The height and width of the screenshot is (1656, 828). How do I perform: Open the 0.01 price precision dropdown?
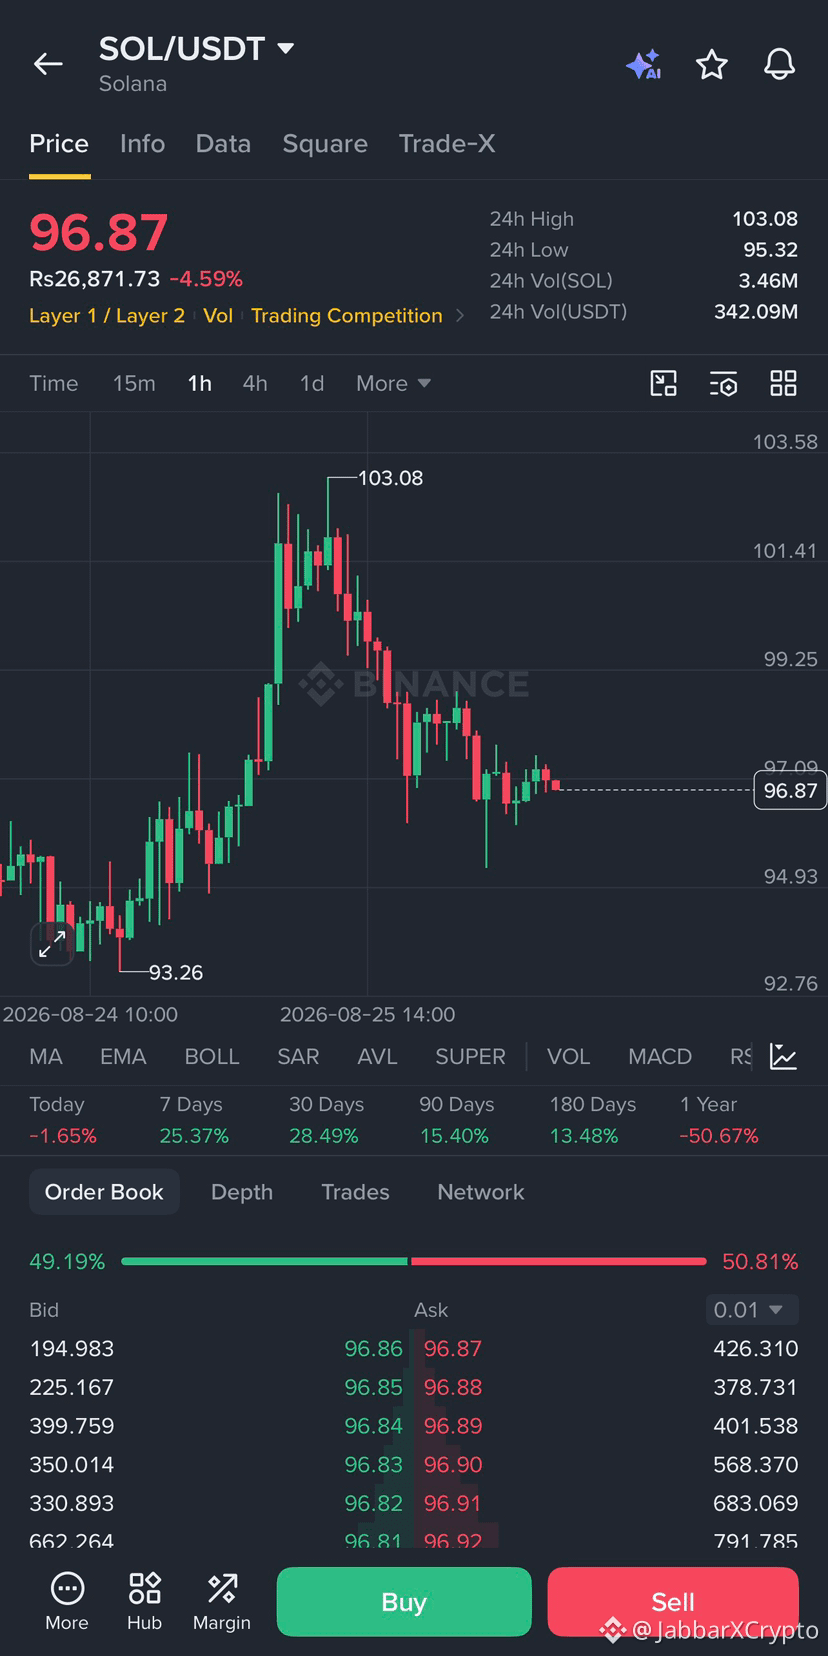(x=752, y=1310)
